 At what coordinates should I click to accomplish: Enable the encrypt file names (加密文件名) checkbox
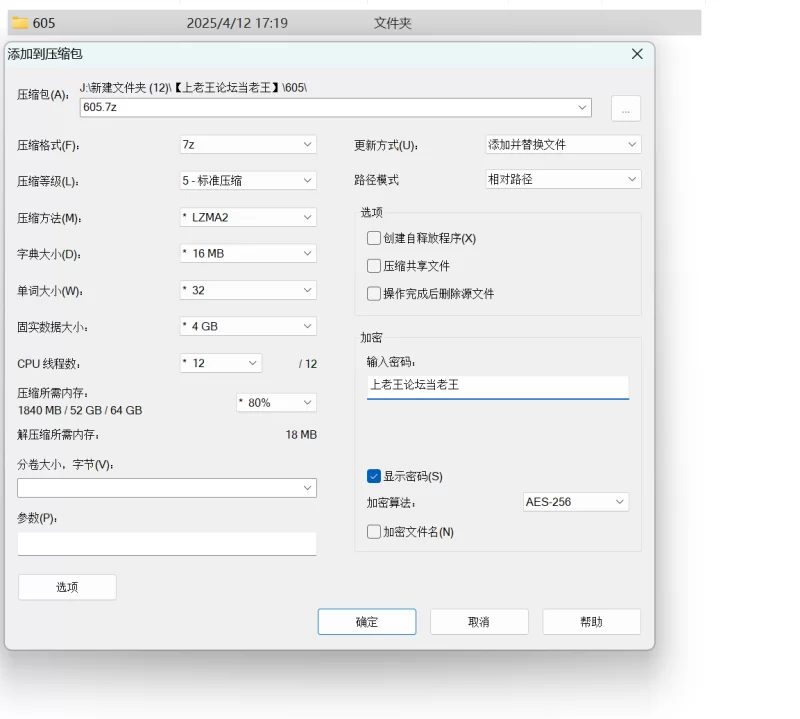(374, 532)
